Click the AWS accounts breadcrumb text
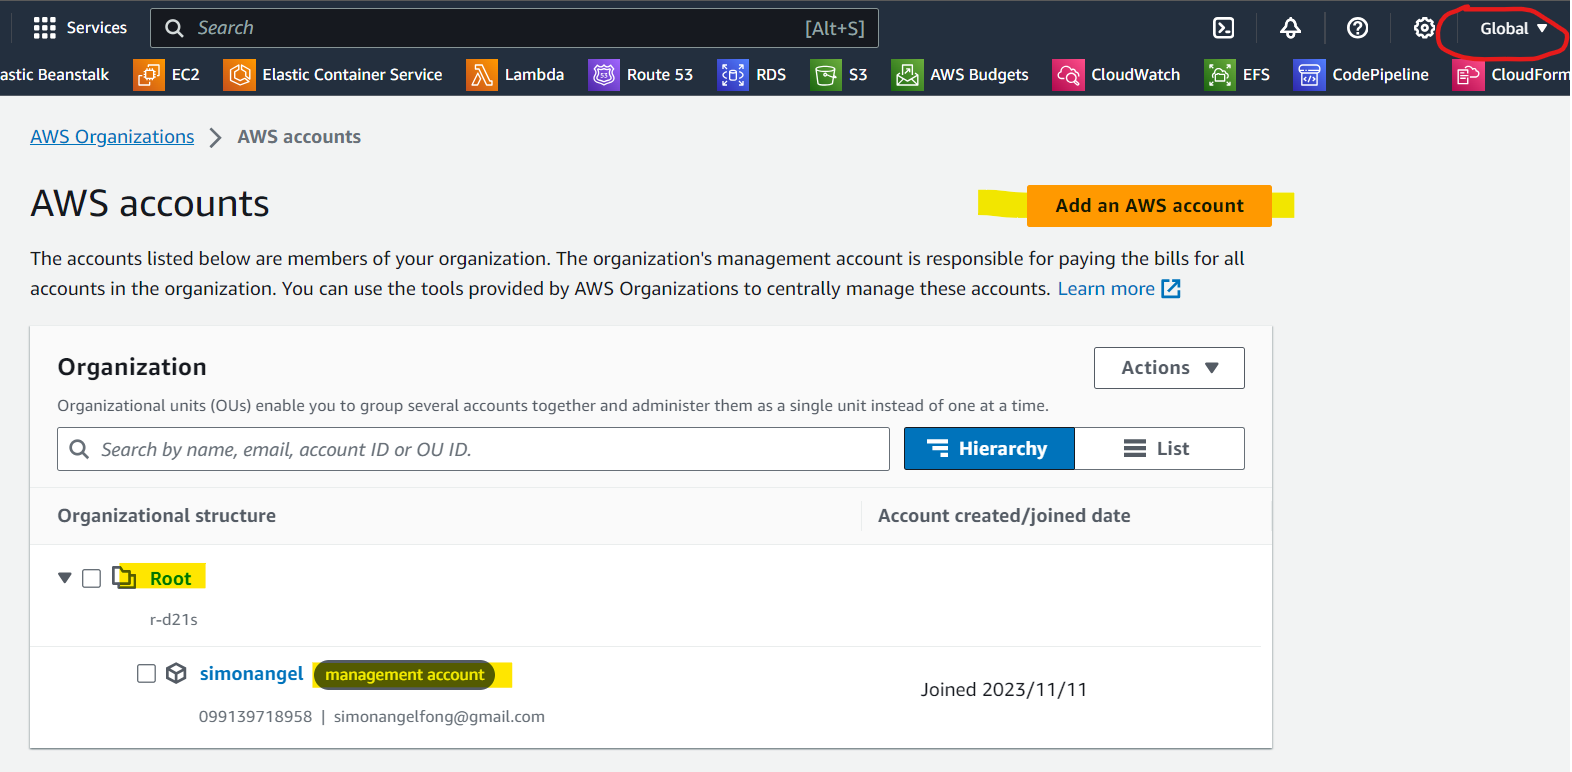This screenshot has width=1572, height=772. pyautogui.click(x=299, y=137)
